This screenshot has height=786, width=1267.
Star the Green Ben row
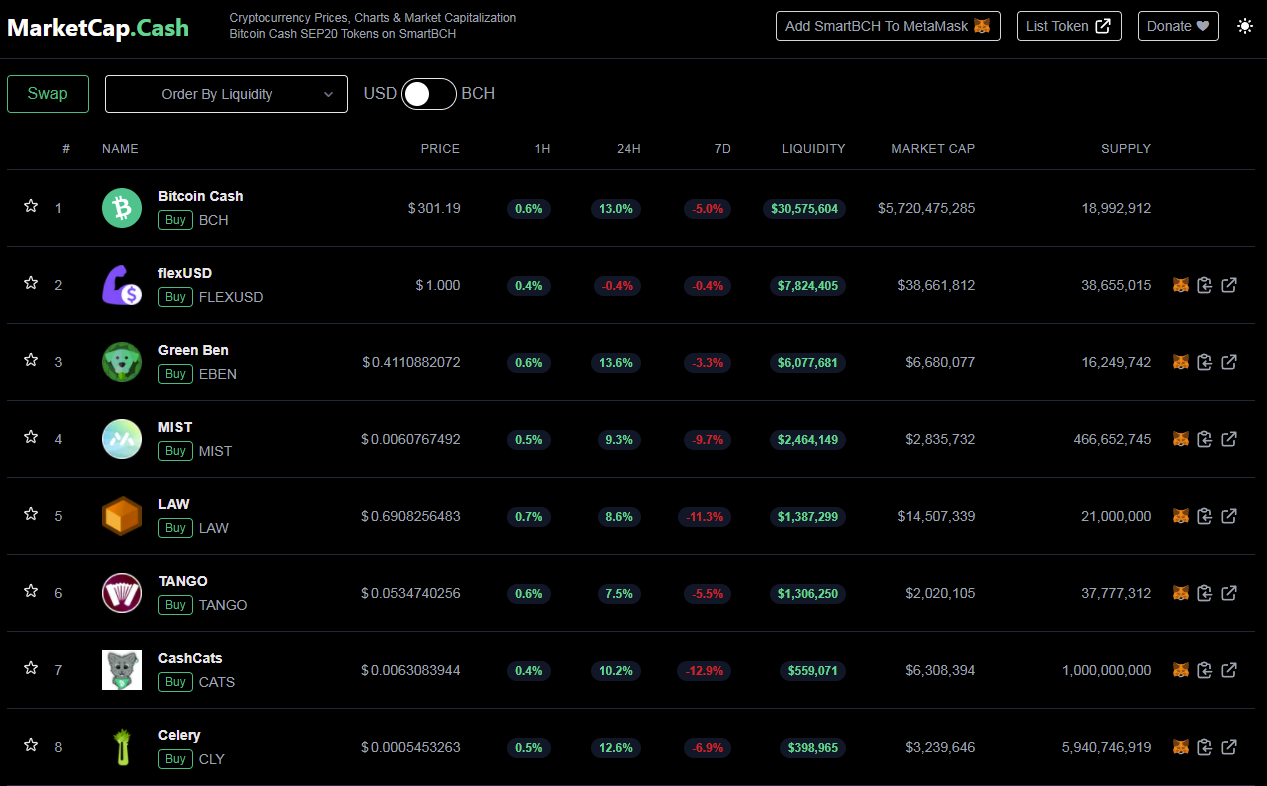(31, 359)
